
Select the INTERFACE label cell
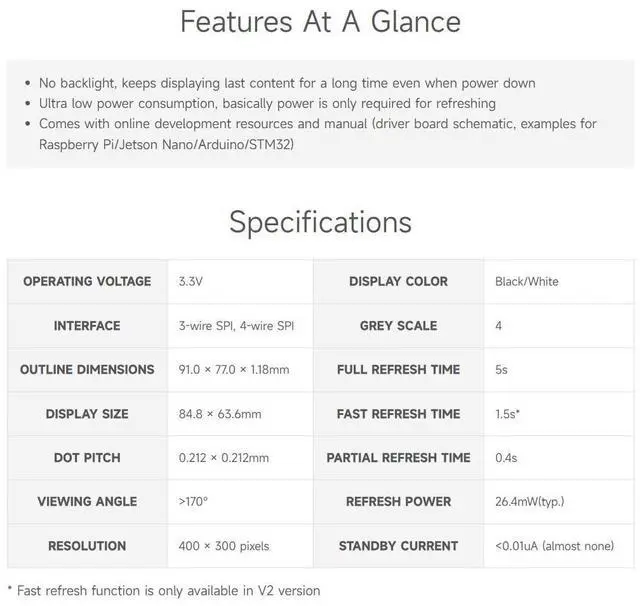point(87,326)
